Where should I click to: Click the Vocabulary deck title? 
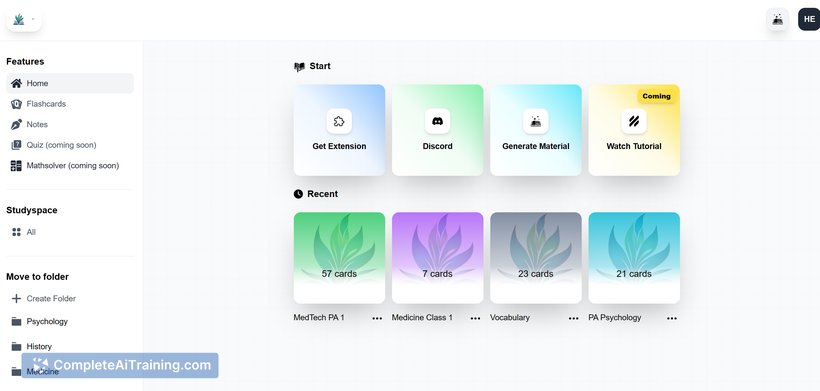pyautogui.click(x=510, y=317)
